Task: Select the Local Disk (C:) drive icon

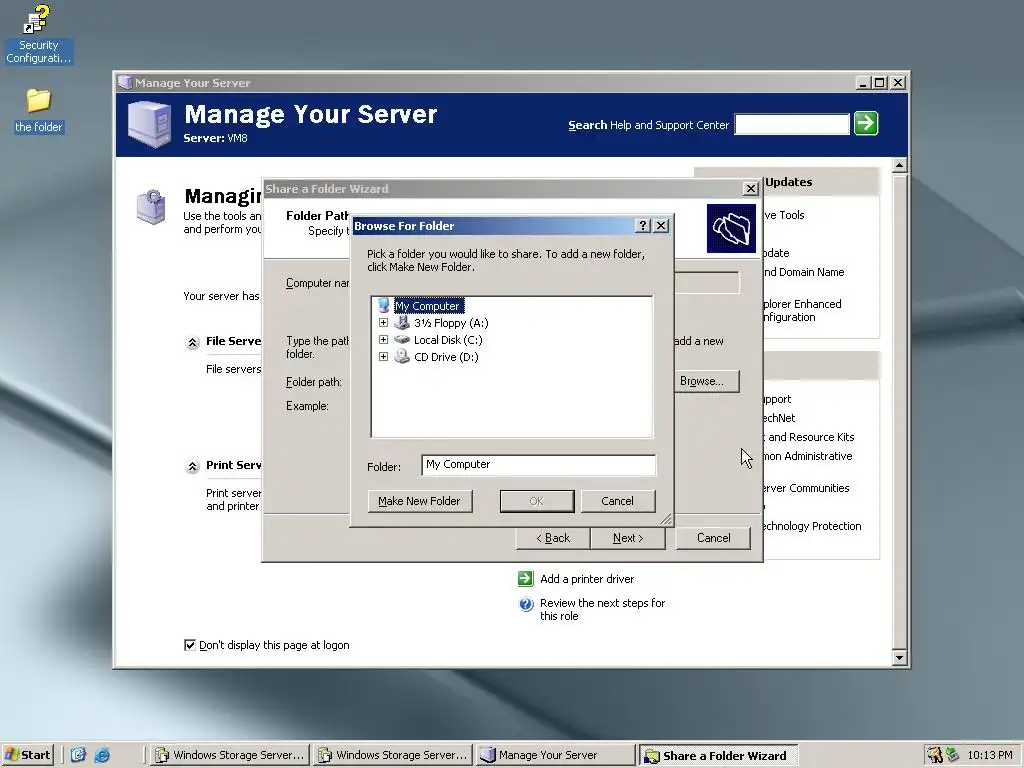Action: (x=402, y=340)
